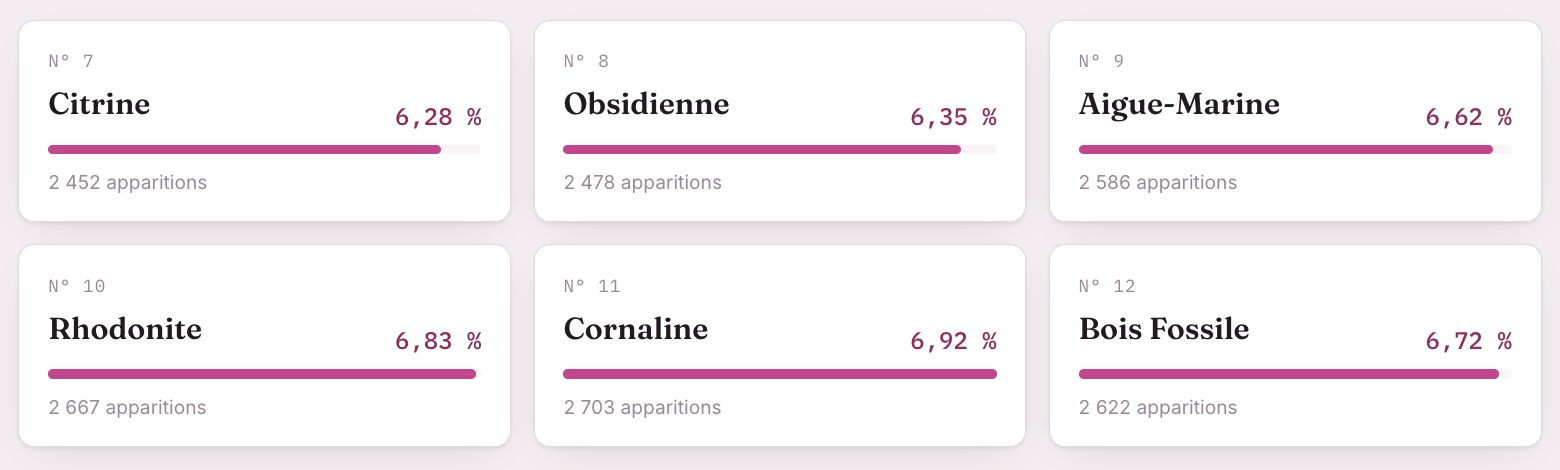Click the Obsidienne progress bar
The height and width of the screenshot is (470, 1560).
(x=780, y=150)
